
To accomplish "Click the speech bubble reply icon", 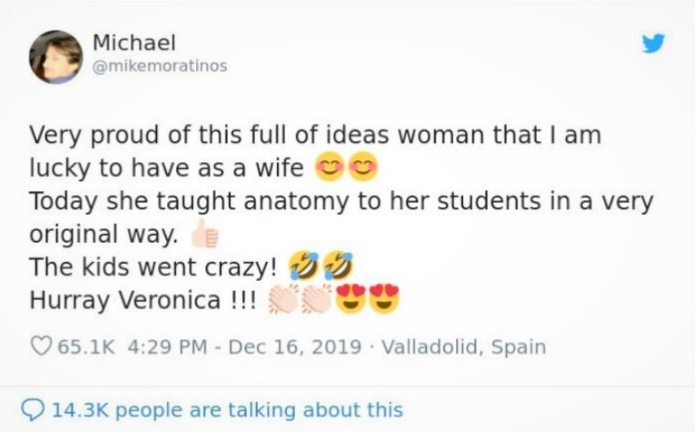I will pos(32,409).
